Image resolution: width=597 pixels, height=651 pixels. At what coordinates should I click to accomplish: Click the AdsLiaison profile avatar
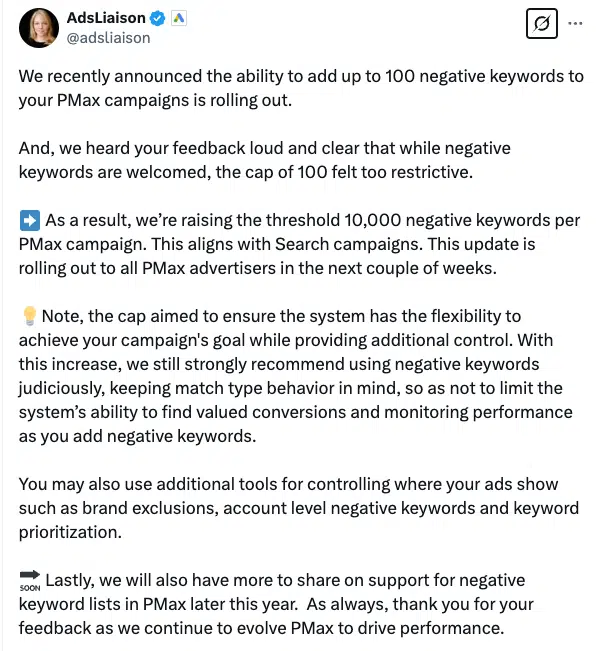click(39, 28)
